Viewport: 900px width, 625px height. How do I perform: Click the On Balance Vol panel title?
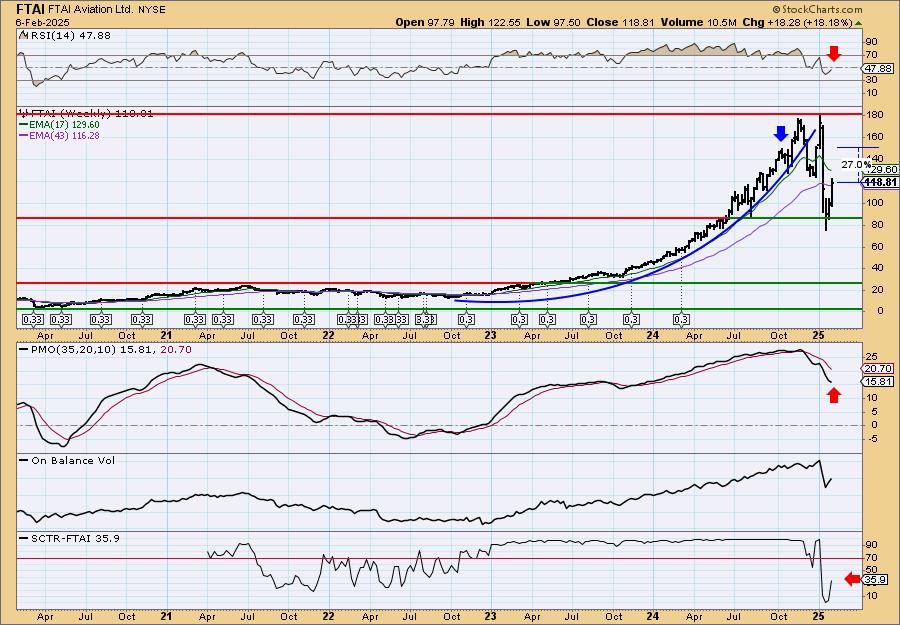pos(72,460)
